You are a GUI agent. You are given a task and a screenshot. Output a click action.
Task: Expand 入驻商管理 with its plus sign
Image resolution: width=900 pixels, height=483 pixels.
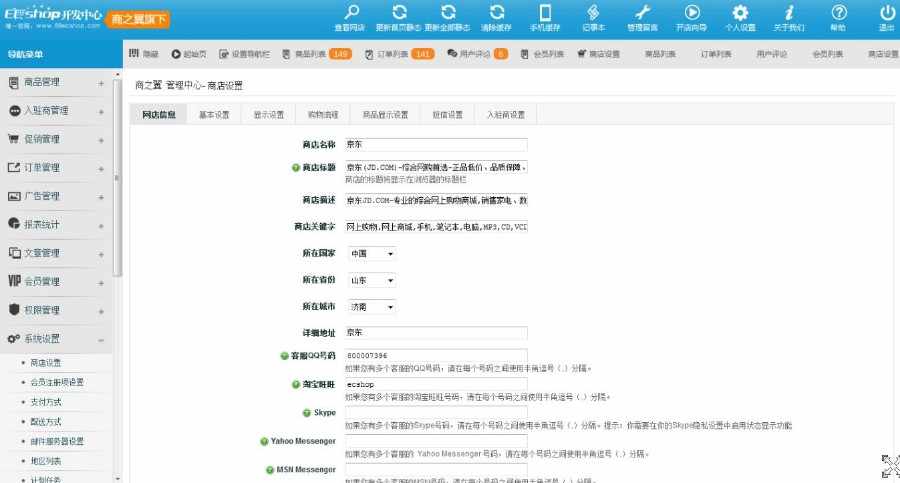(x=101, y=111)
